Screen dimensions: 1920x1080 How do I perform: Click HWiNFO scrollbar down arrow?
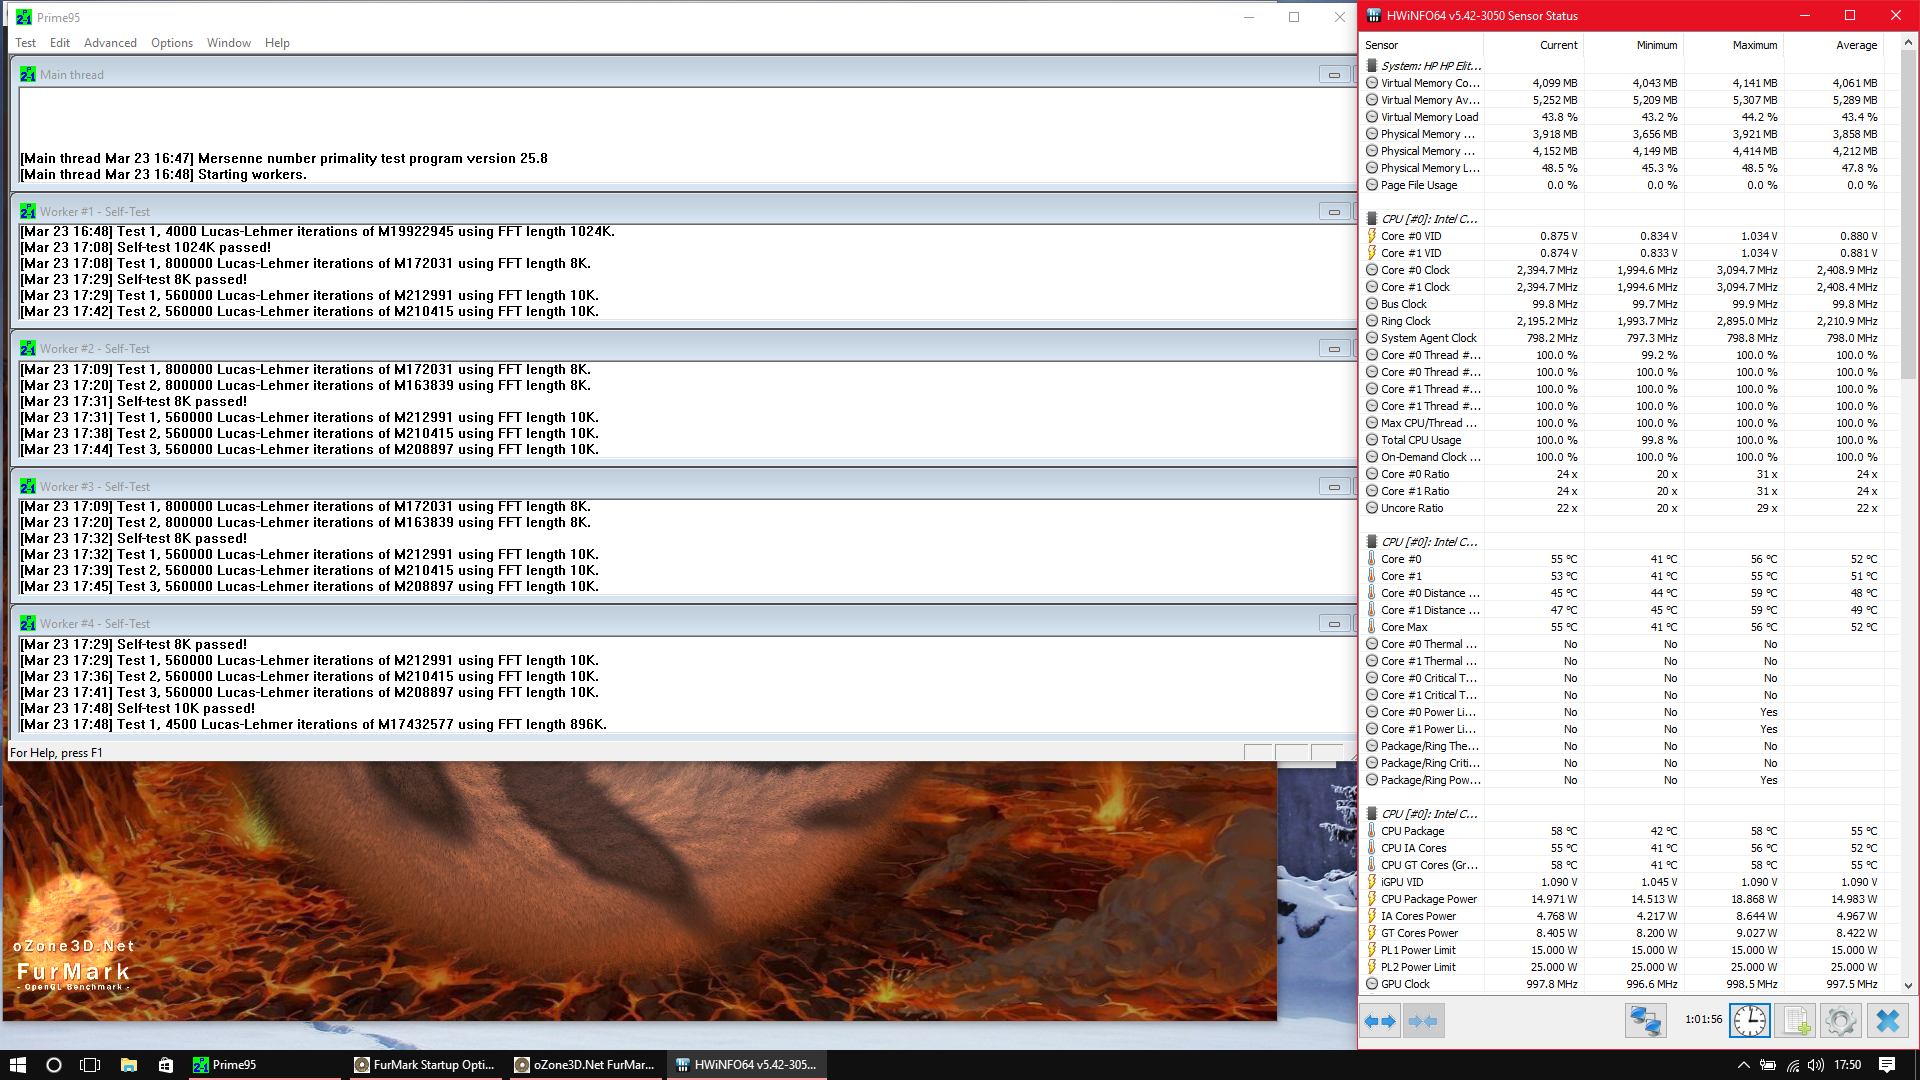point(1908,985)
